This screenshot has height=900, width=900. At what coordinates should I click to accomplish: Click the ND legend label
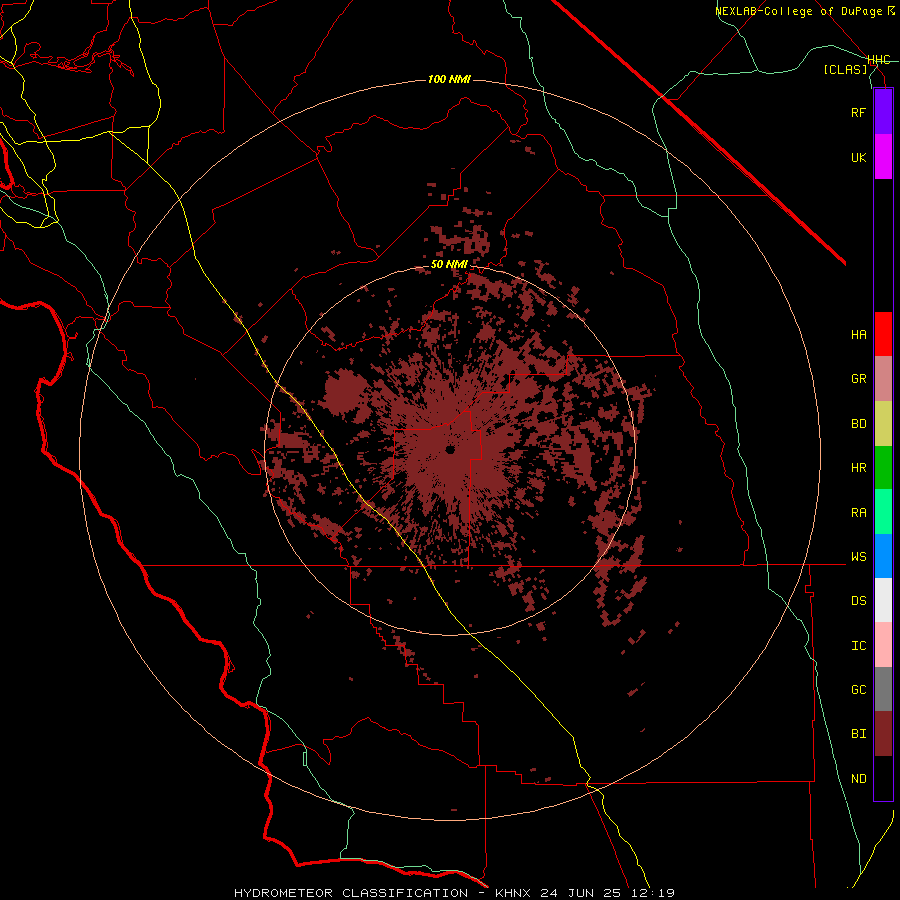click(858, 779)
